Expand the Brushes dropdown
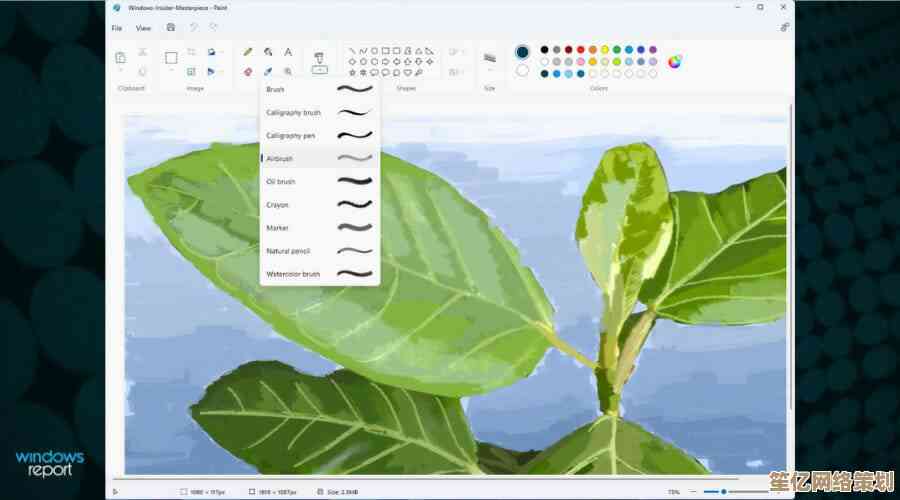The width and height of the screenshot is (900, 500). pyautogui.click(x=319, y=71)
